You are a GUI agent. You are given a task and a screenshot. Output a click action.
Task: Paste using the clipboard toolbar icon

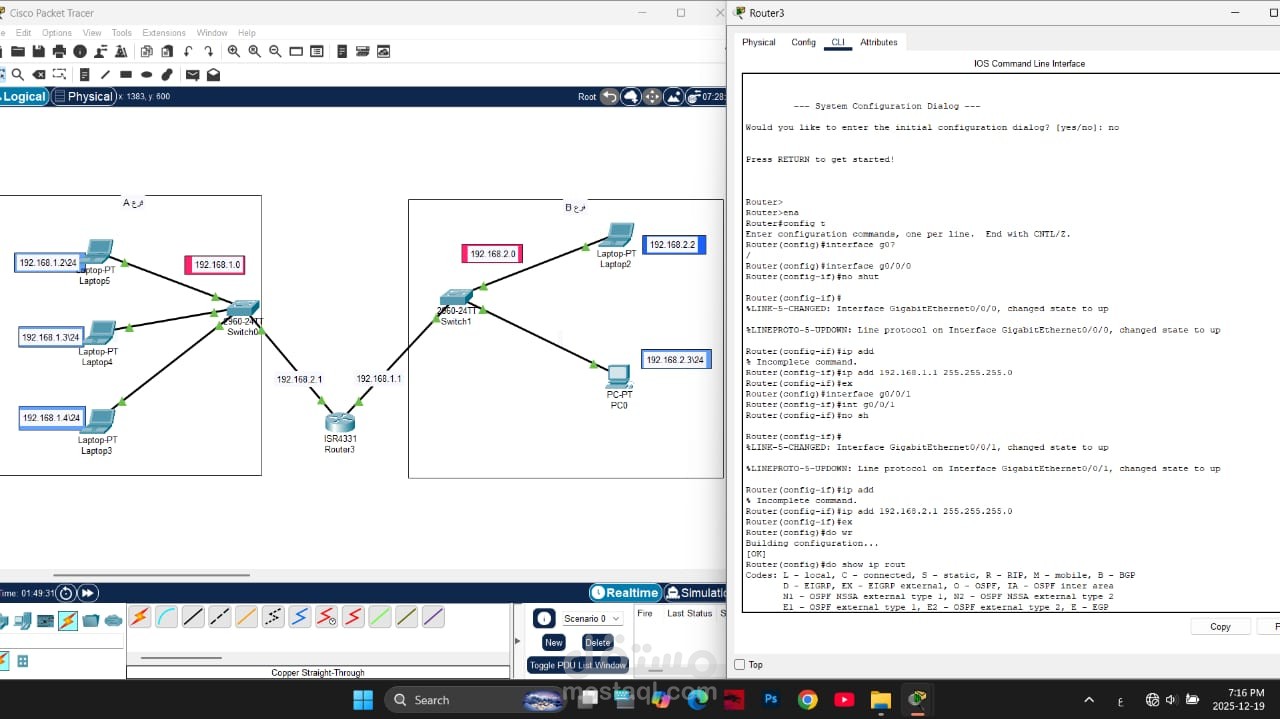[166, 51]
